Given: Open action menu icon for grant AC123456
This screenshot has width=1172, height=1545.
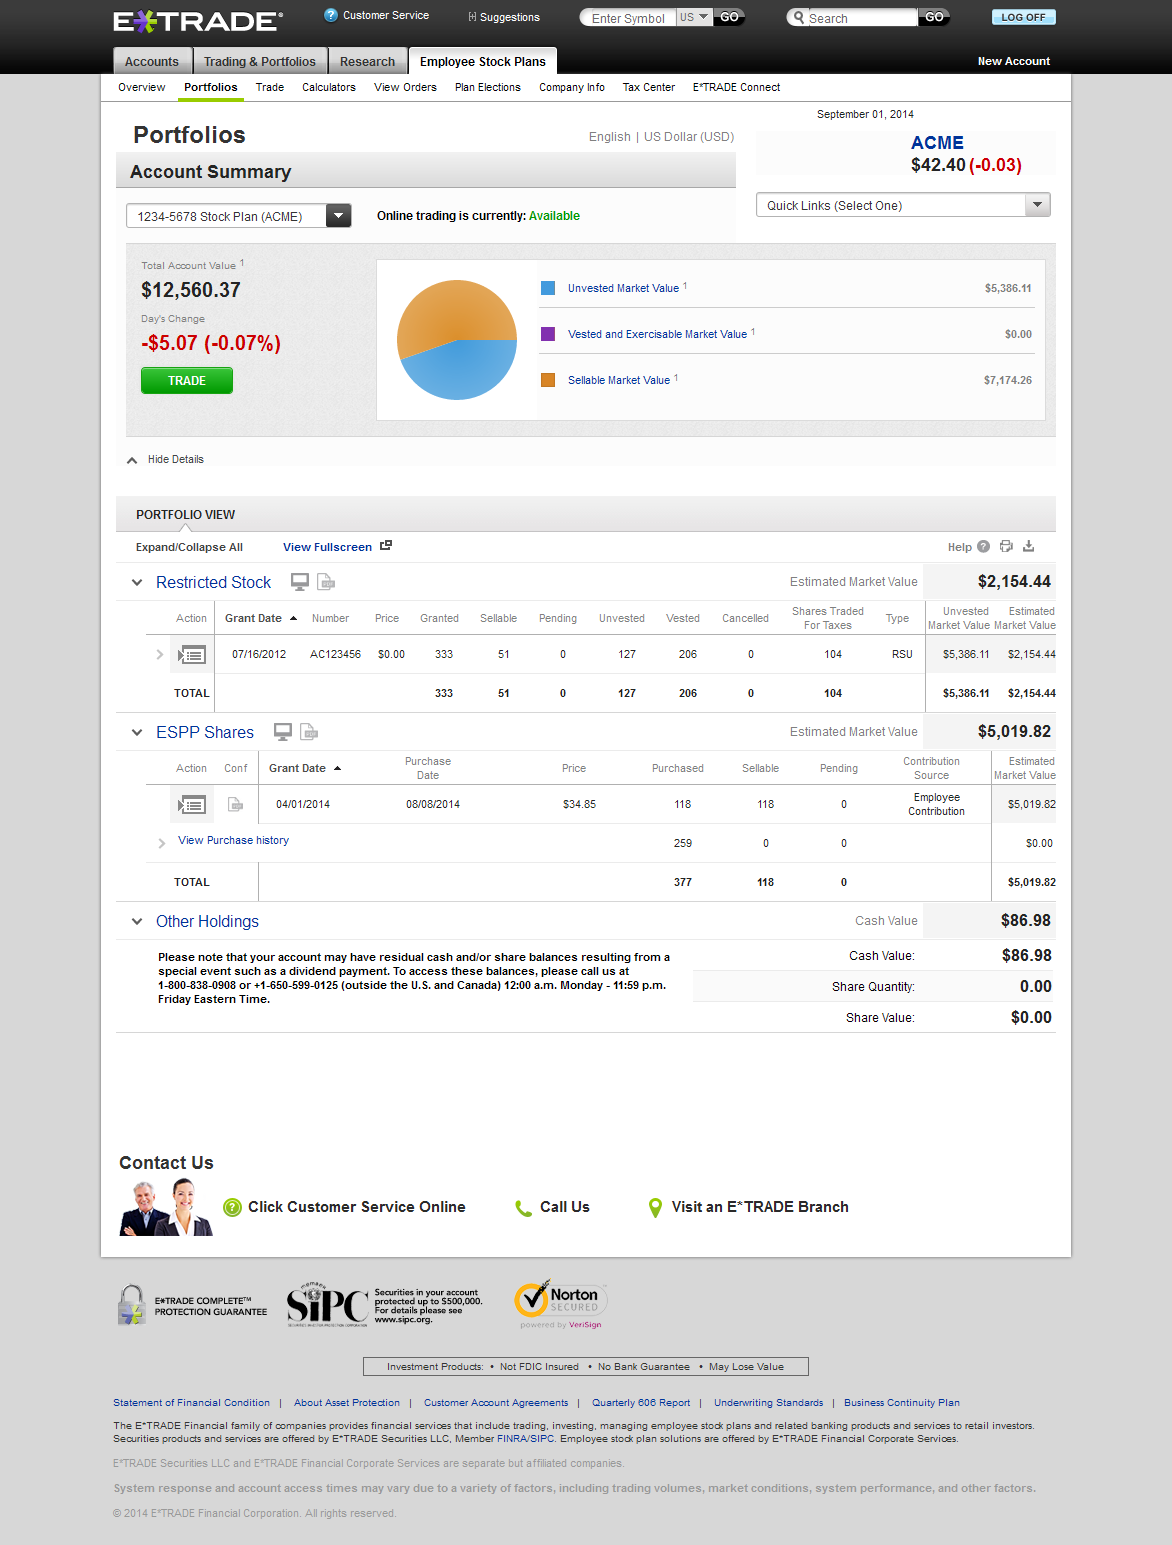Looking at the screenshot, I should click(192, 655).
